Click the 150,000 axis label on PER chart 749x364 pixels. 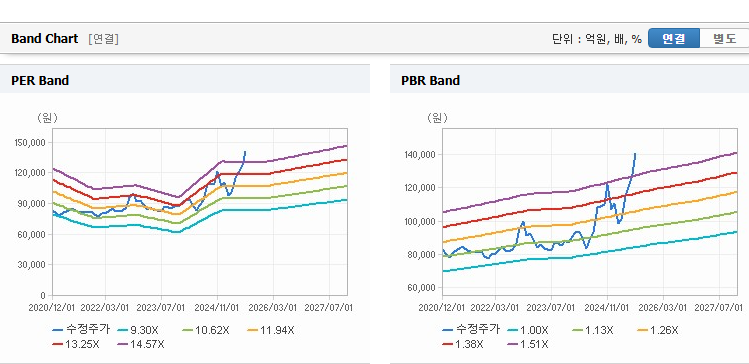point(30,142)
